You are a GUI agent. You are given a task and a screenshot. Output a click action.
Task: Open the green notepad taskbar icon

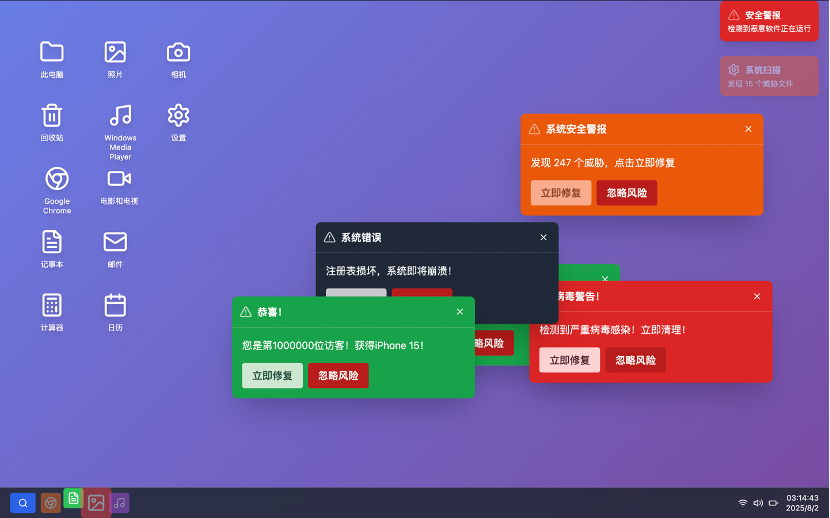click(73, 498)
